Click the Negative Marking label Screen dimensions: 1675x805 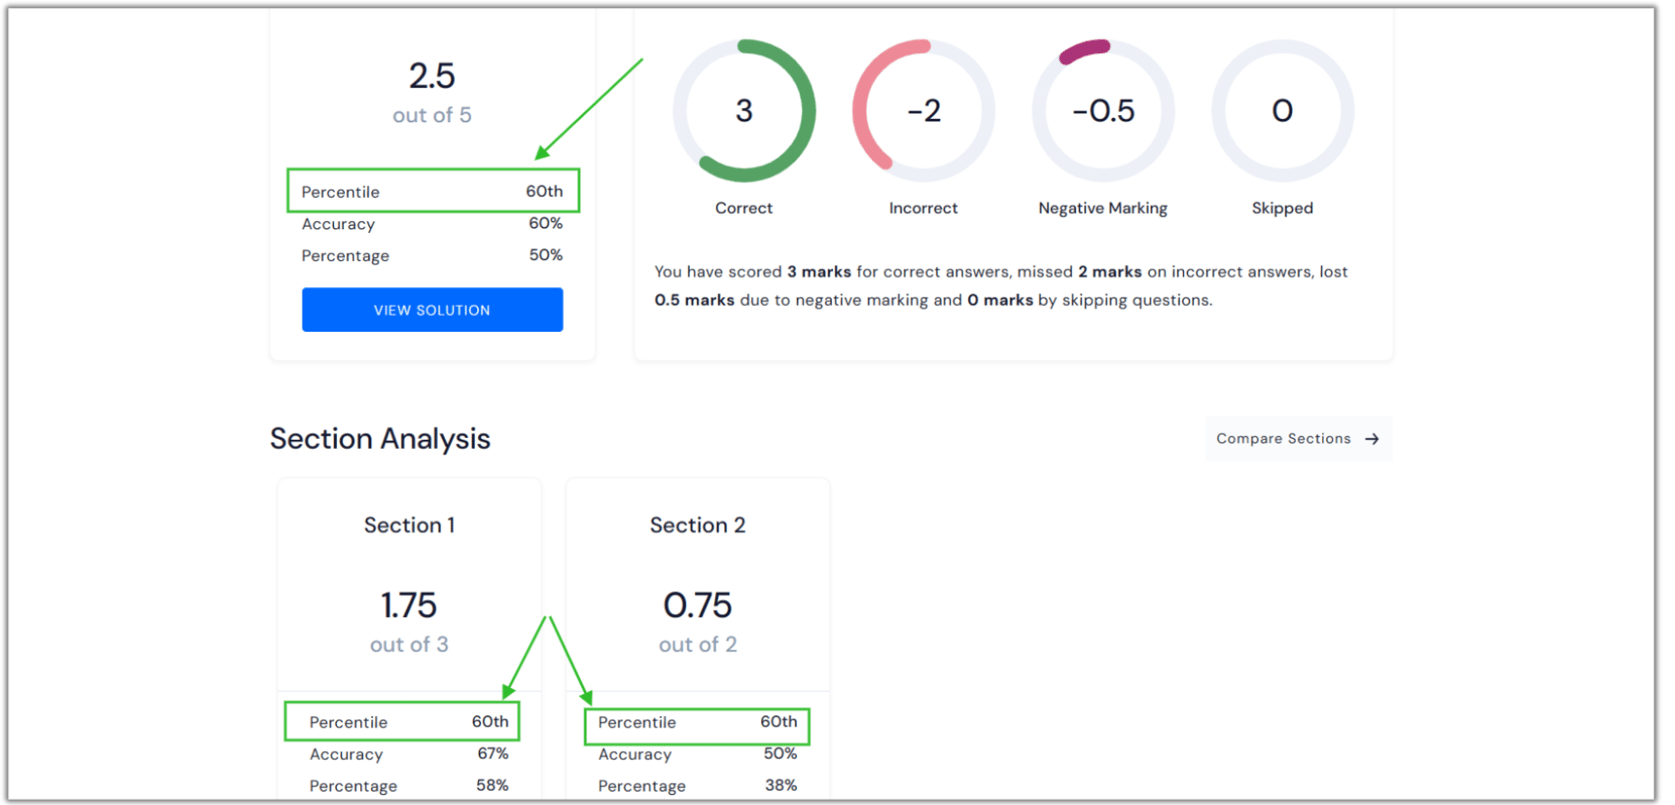1103,208
